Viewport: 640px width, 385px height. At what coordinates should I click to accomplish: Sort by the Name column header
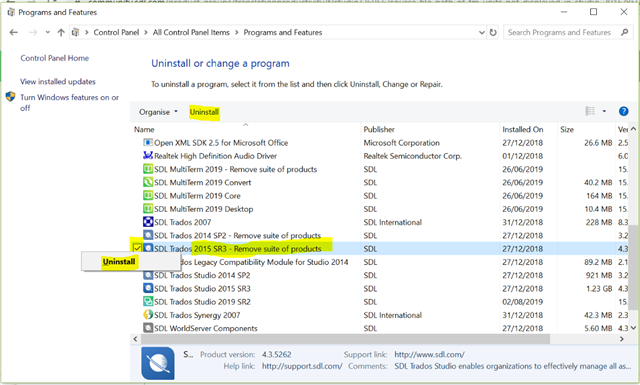(x=144, y=129)
